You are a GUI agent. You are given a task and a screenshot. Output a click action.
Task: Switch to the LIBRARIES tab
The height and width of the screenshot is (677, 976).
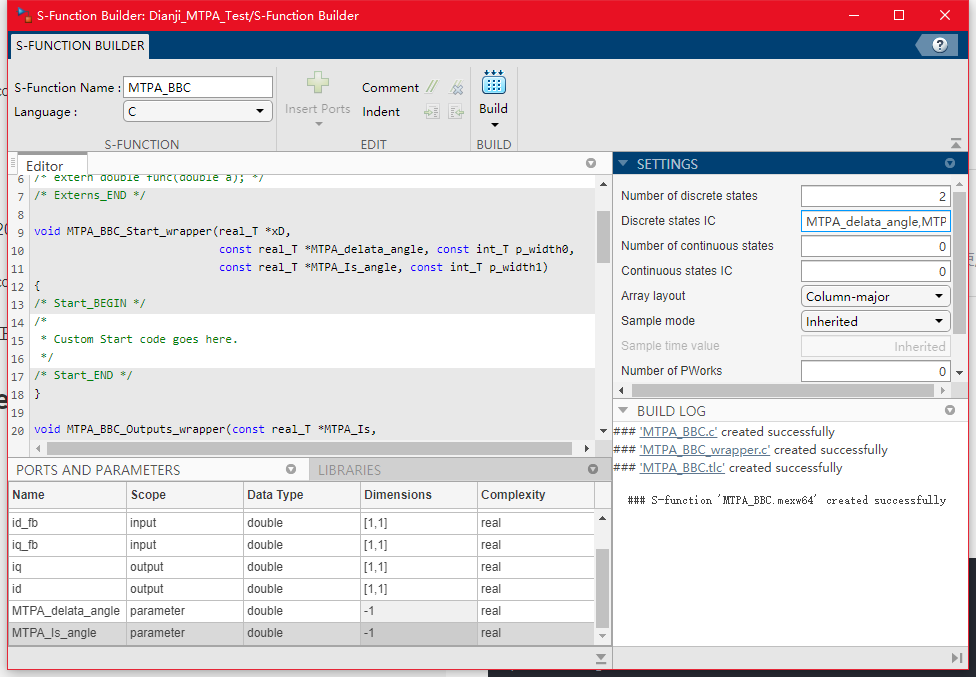350,470
